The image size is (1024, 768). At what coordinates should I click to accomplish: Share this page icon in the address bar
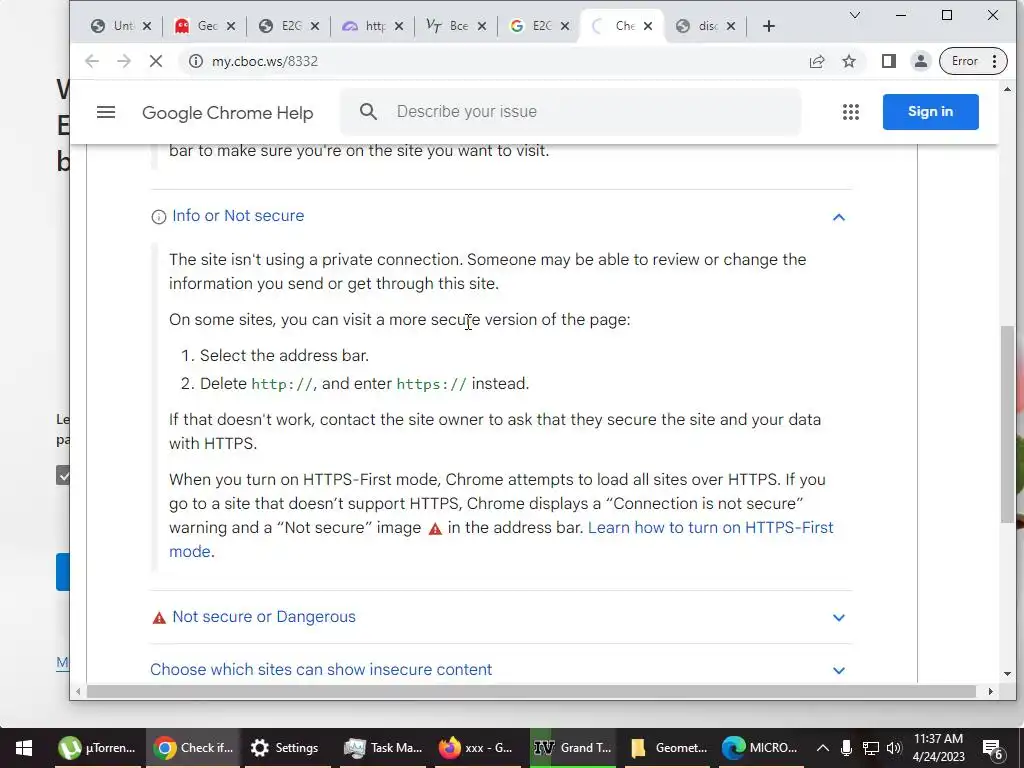tap(817, 61)
